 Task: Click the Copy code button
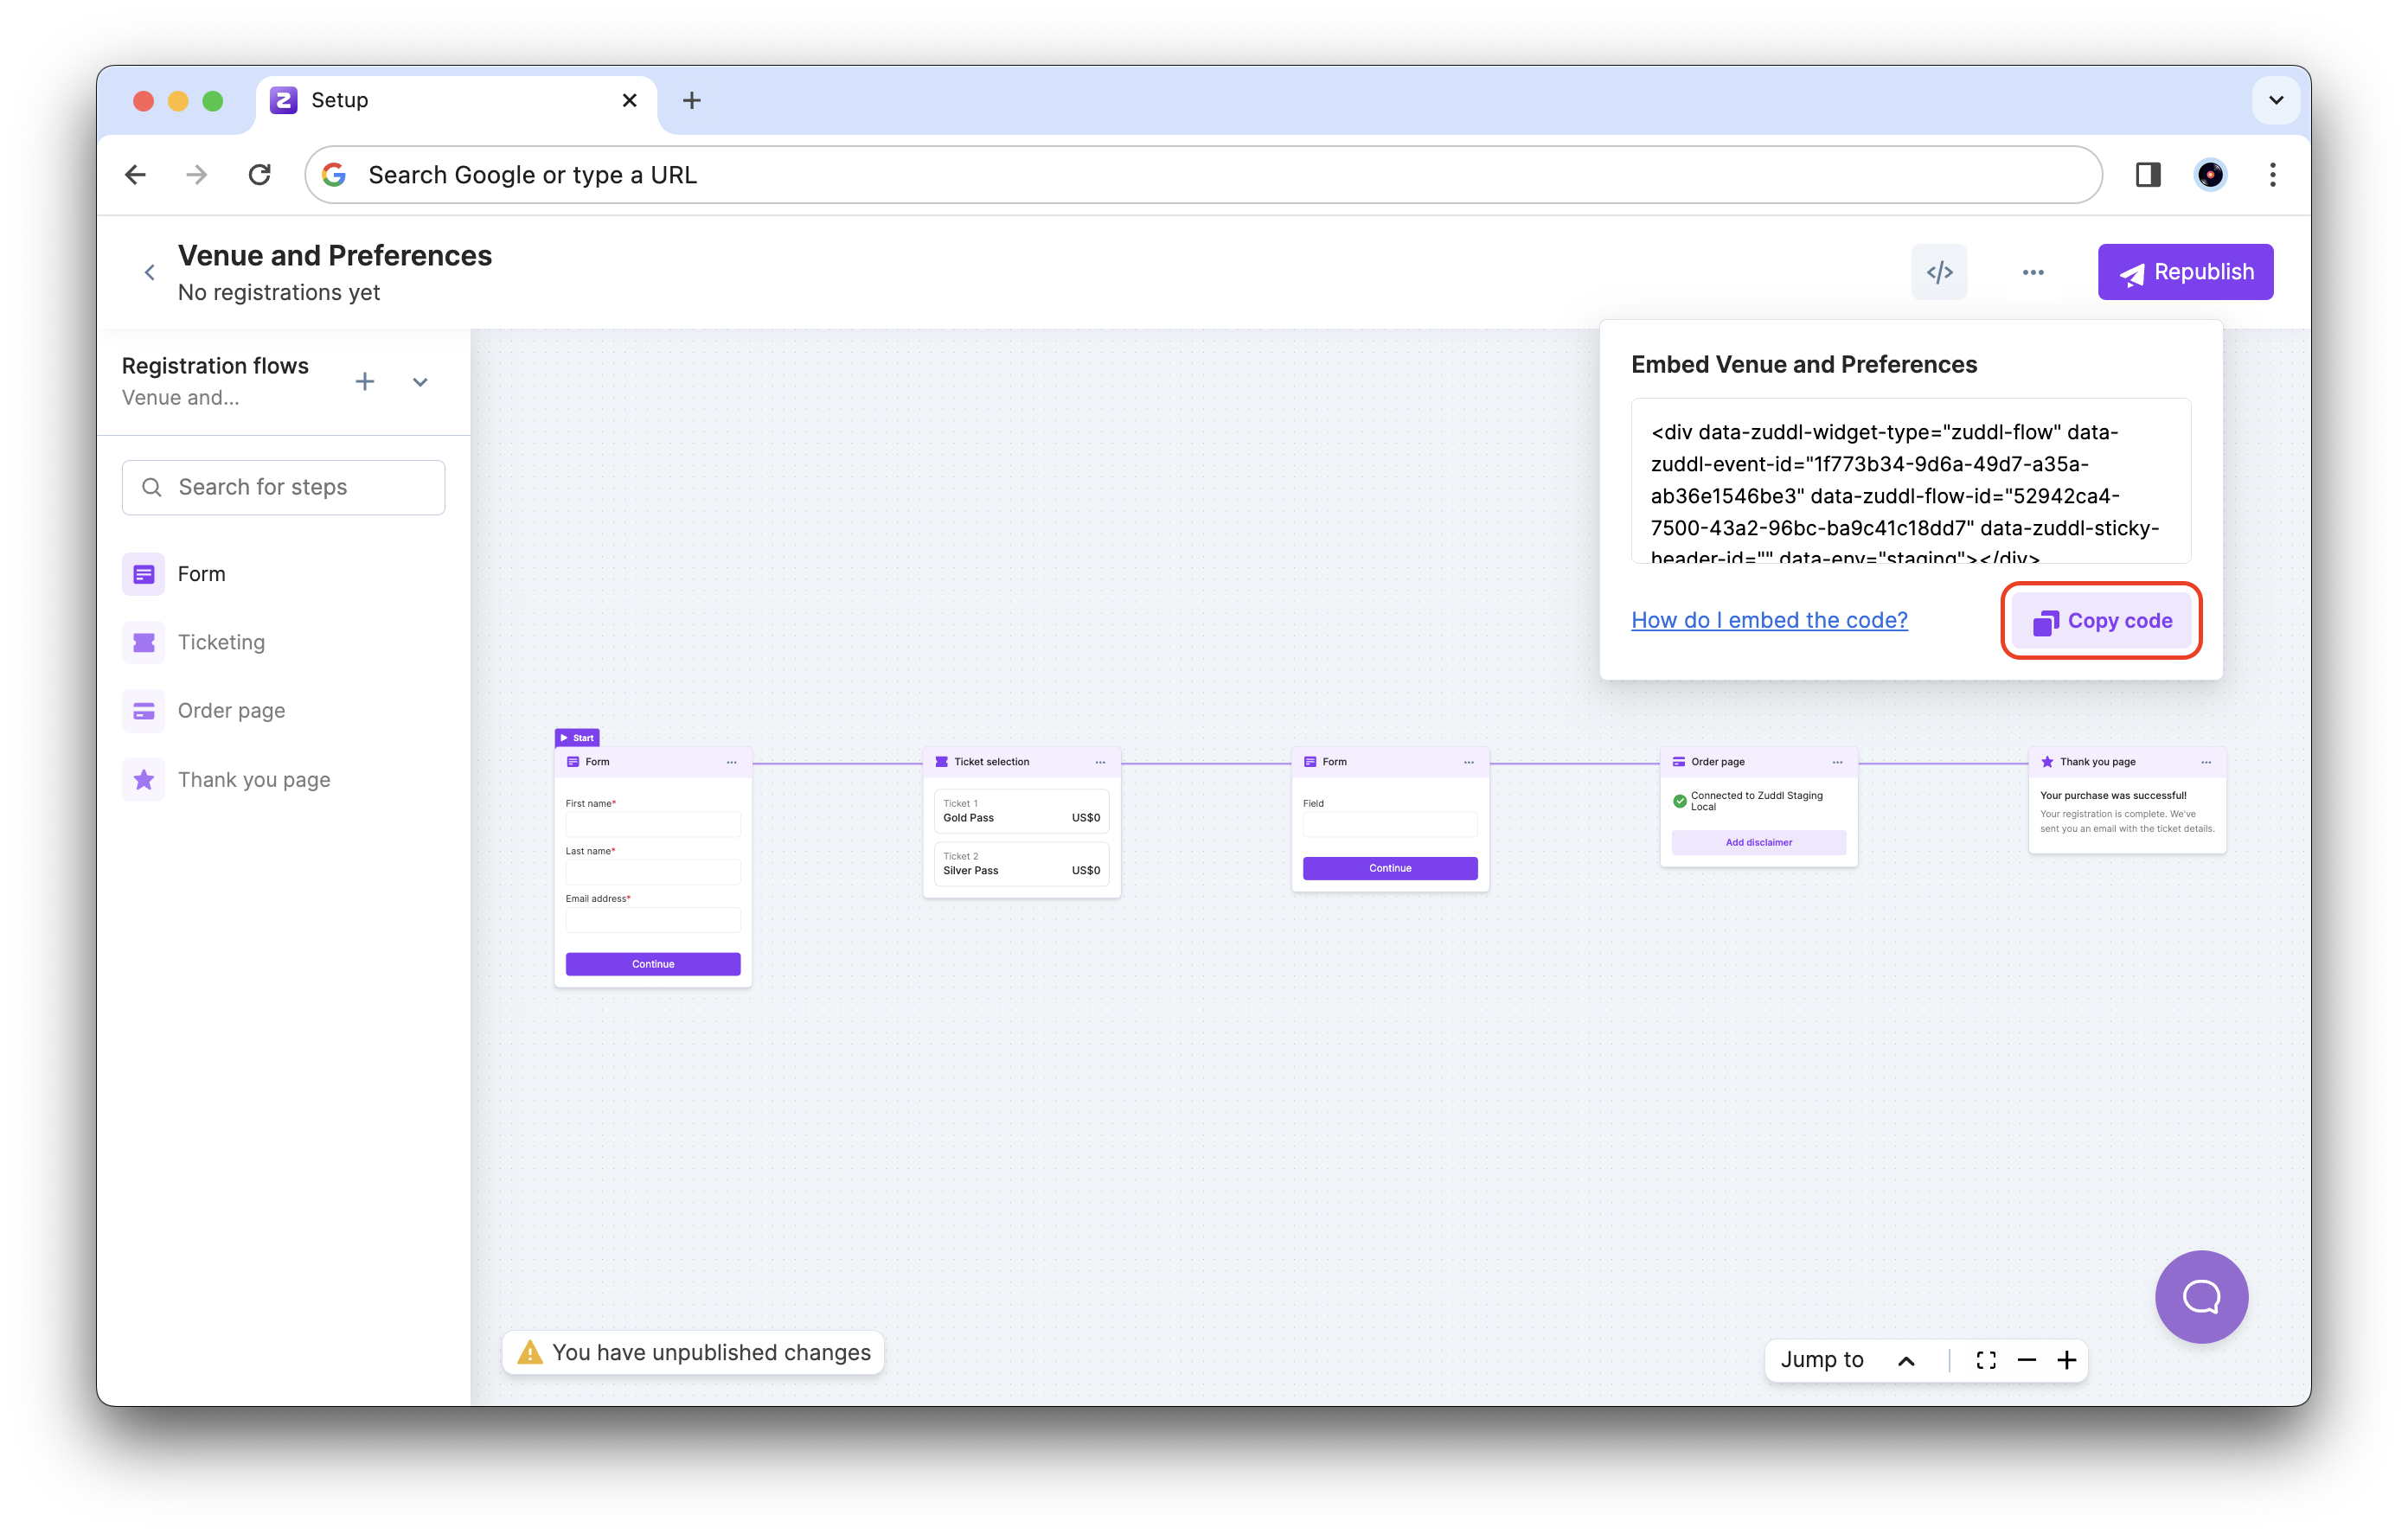point(2101,621)
